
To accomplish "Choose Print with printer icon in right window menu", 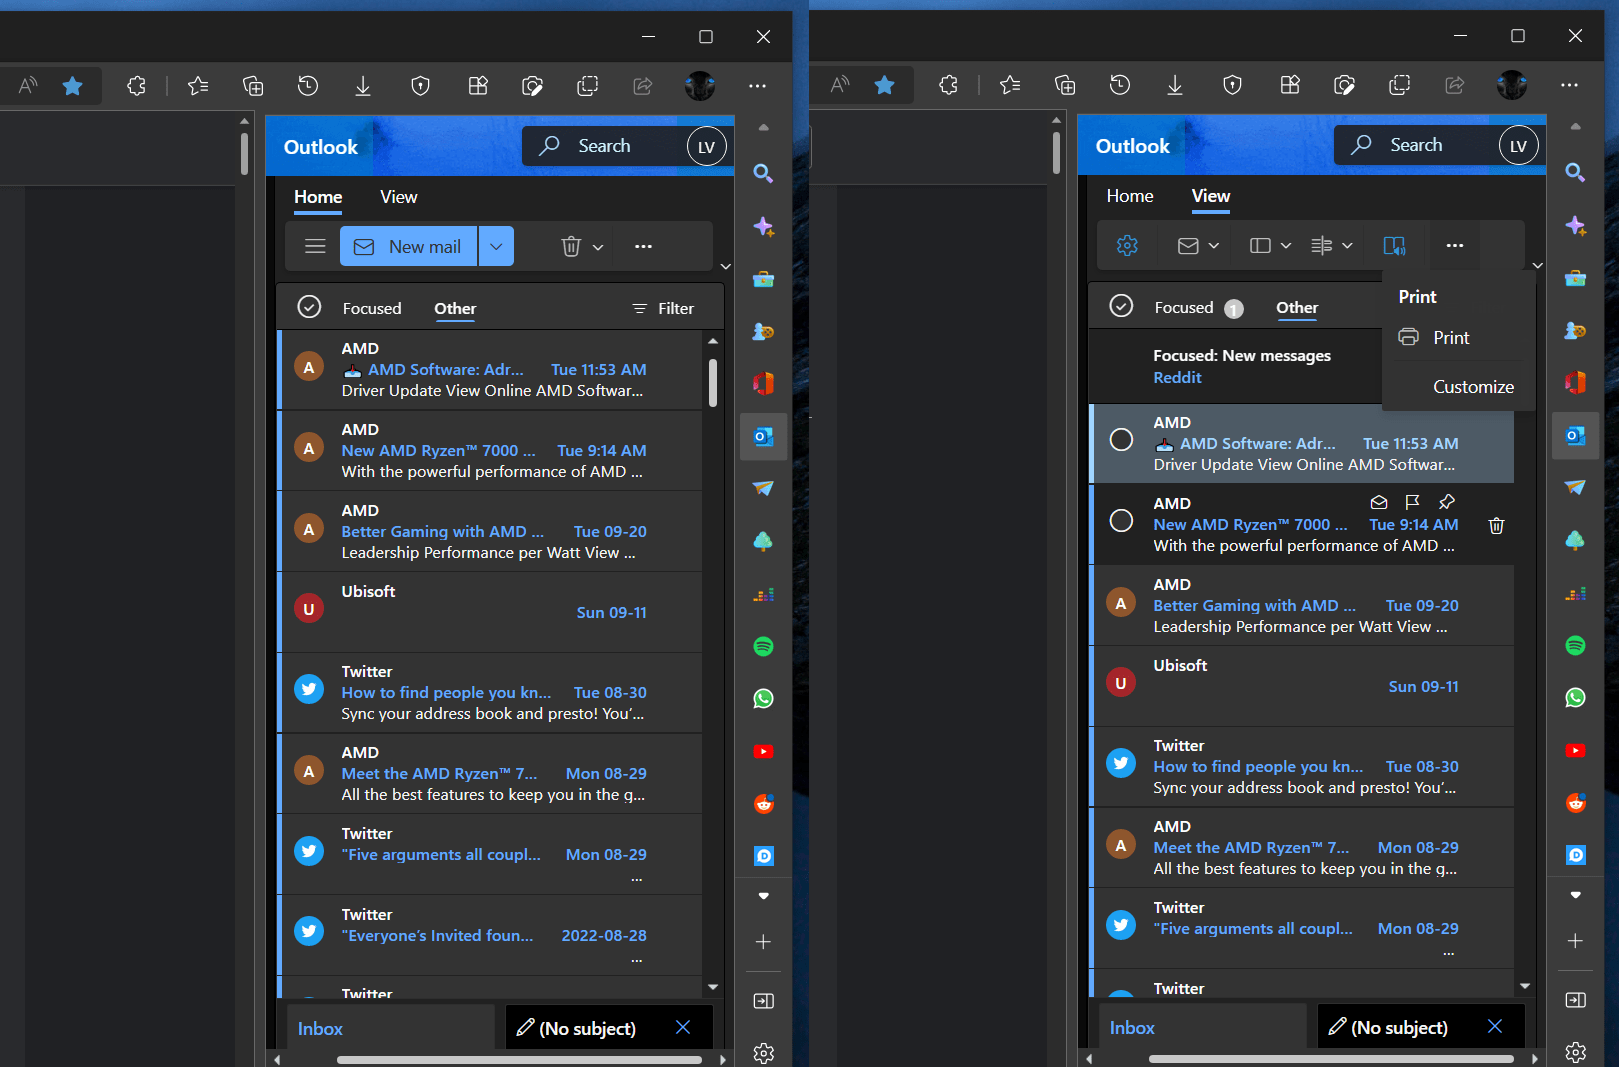I will coord(1458,338).
